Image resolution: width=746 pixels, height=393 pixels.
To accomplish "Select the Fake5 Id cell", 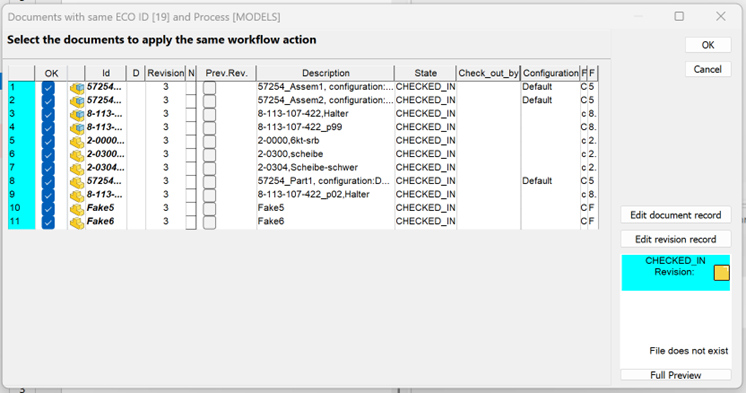I will click(106, 208).
